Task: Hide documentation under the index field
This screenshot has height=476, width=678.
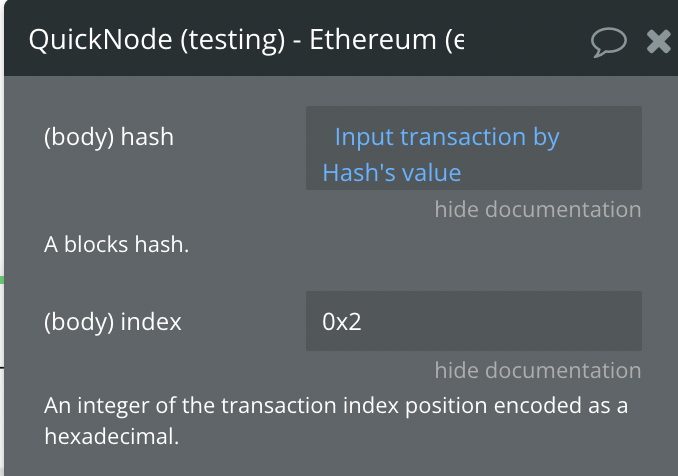Action: click(538, 371)
